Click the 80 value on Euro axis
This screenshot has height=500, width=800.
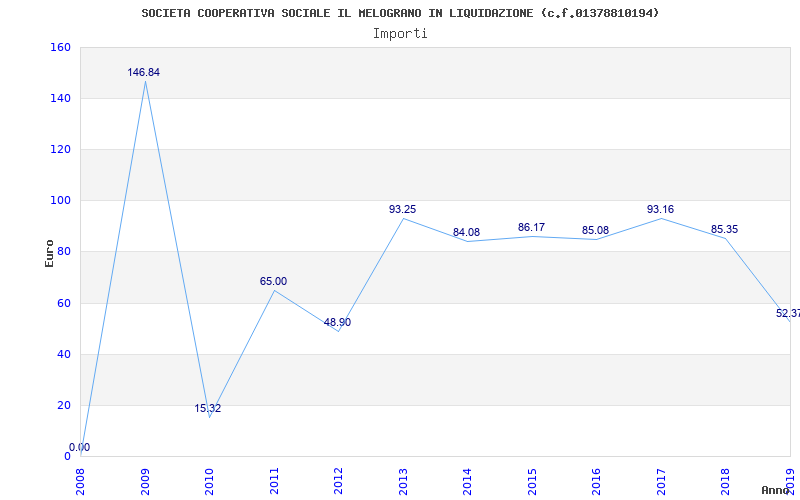click(64, 252)
